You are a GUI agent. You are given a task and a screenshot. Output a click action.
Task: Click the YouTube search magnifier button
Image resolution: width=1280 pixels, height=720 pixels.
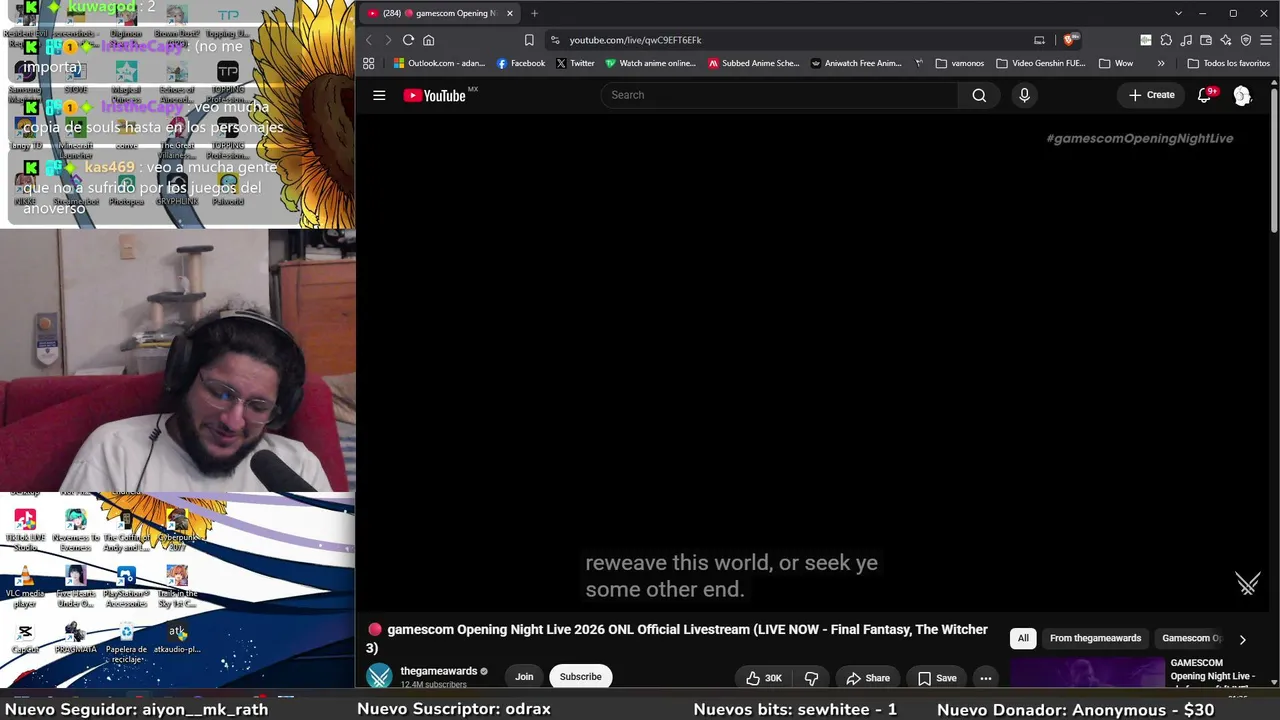[979, 95]
